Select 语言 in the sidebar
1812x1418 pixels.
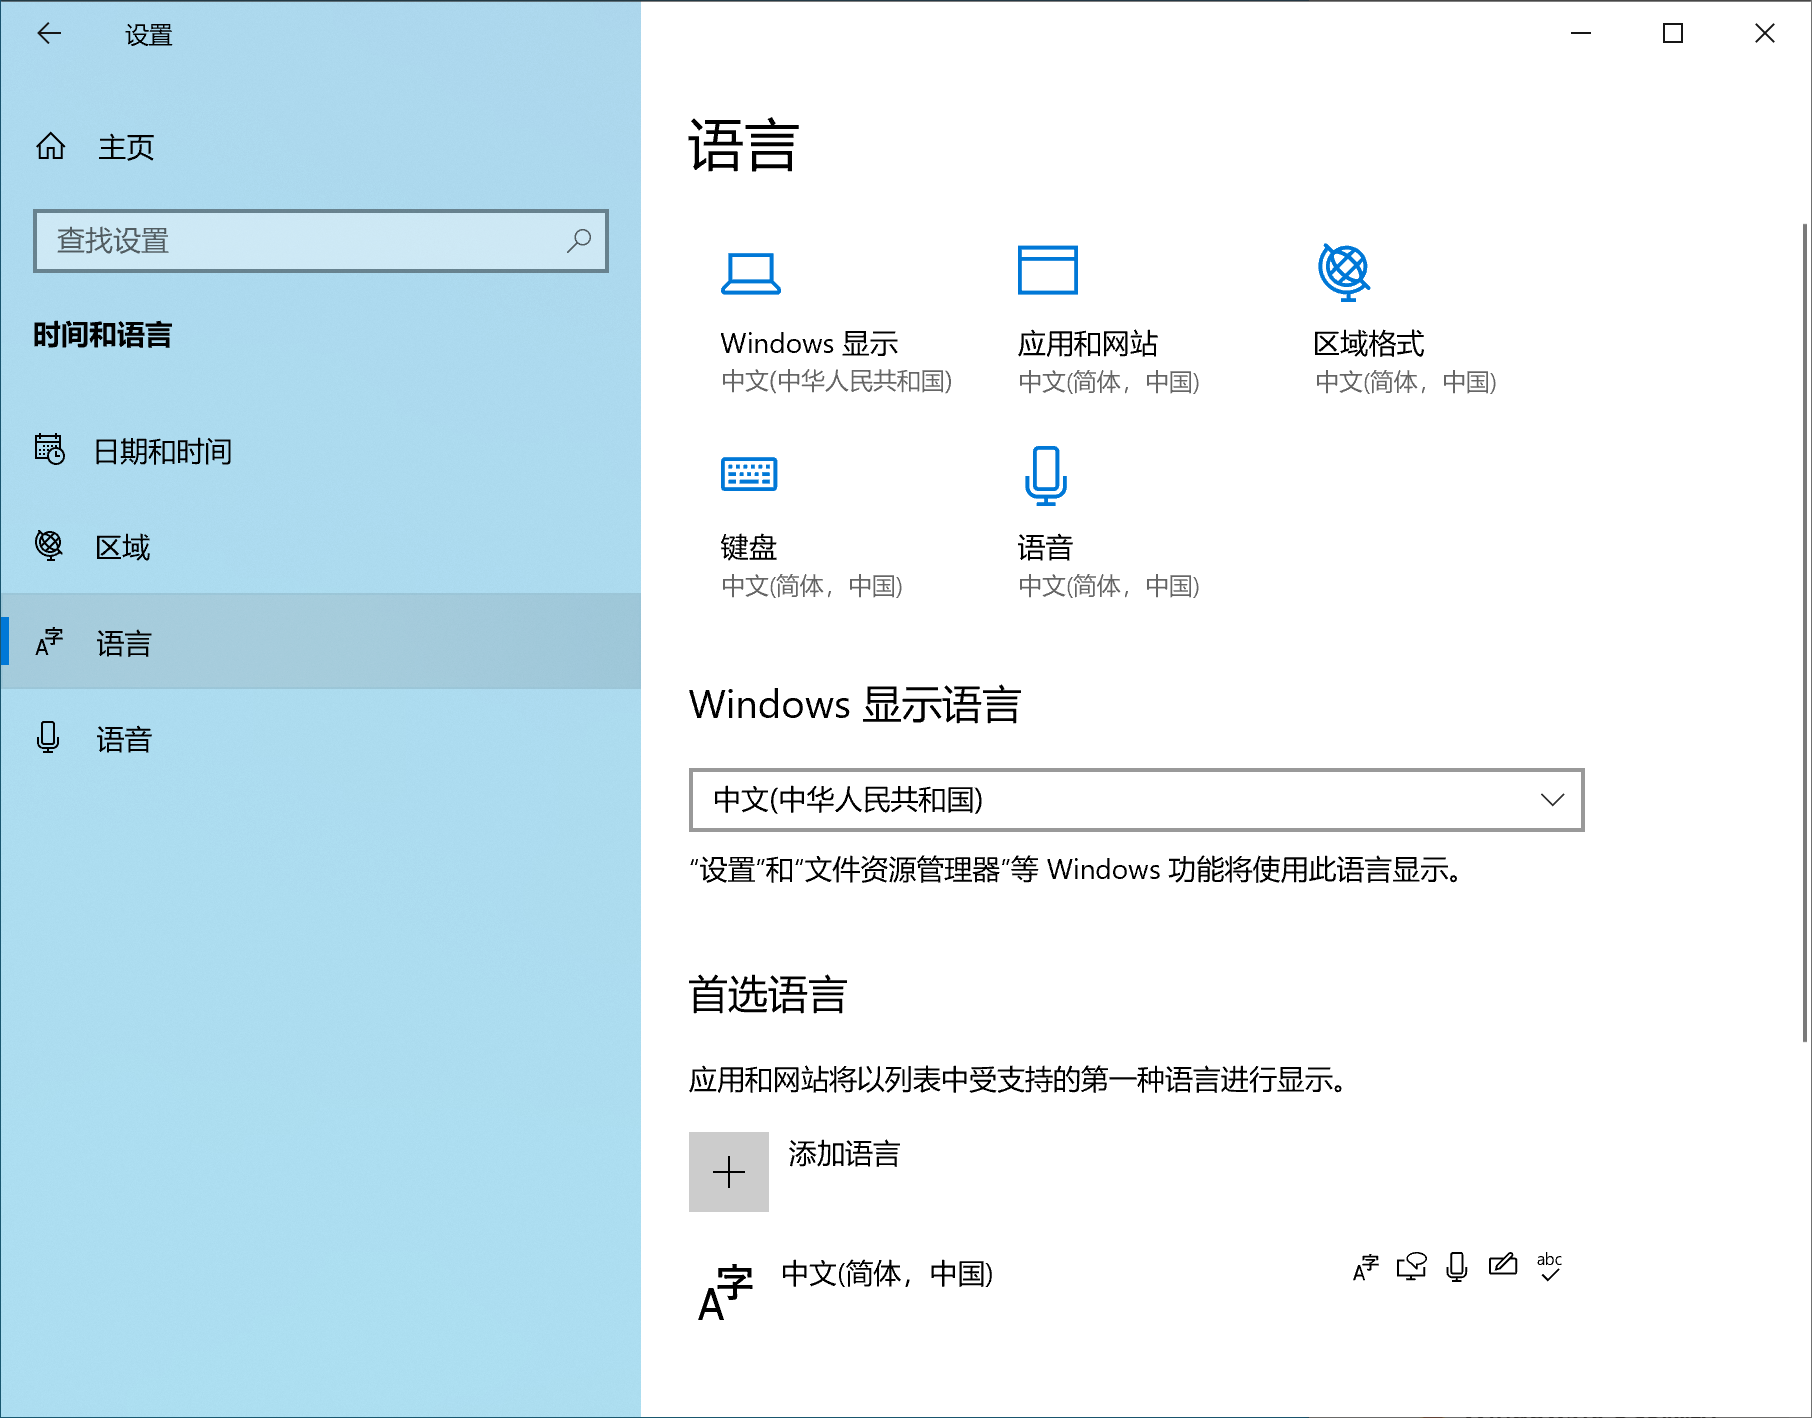click(123, 643)
